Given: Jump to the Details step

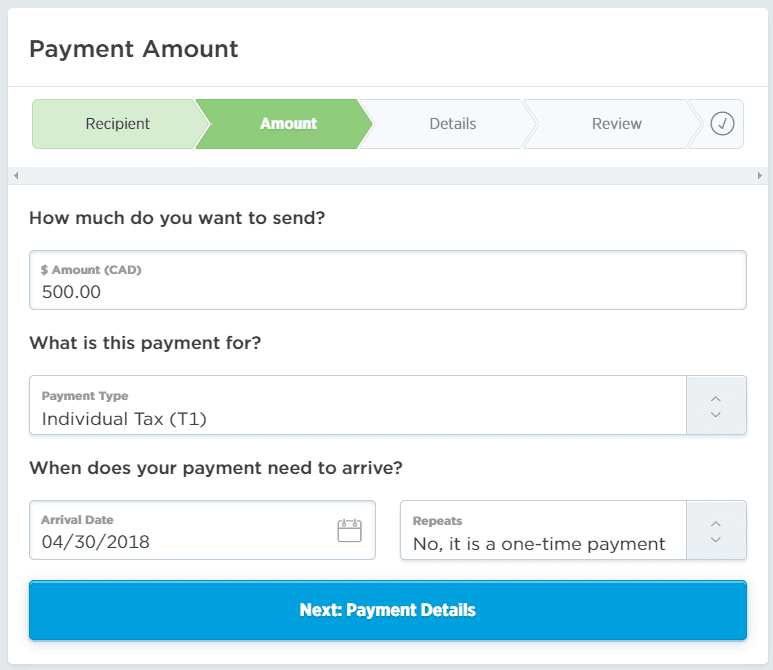Looking at the screenshot, I should pos(452,124).
